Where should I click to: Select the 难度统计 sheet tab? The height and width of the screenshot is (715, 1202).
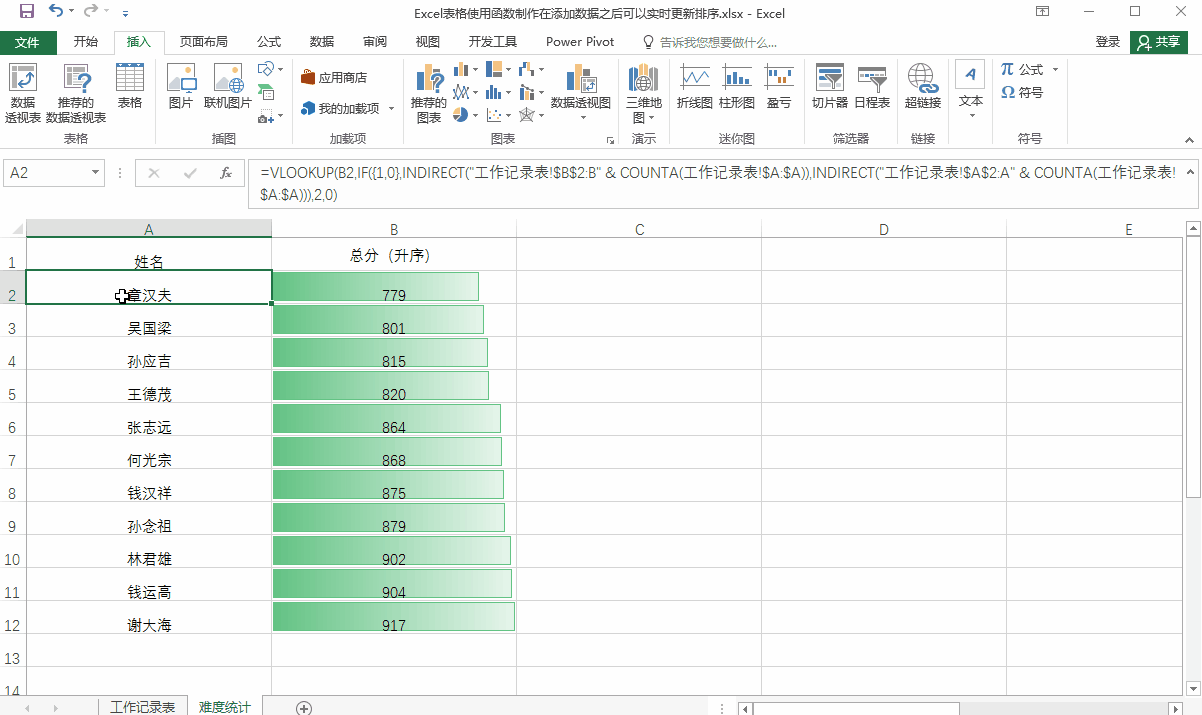(x=224, y=707)
